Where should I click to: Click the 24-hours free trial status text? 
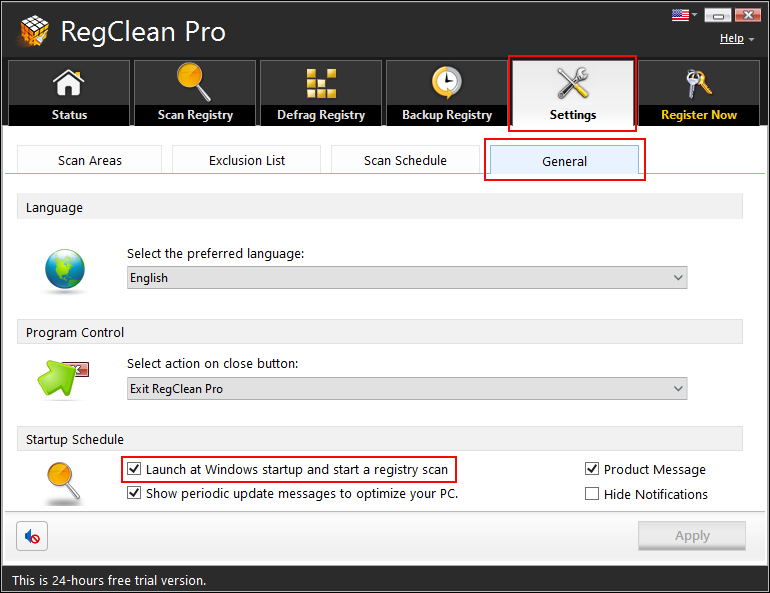[x=109, y=580]
